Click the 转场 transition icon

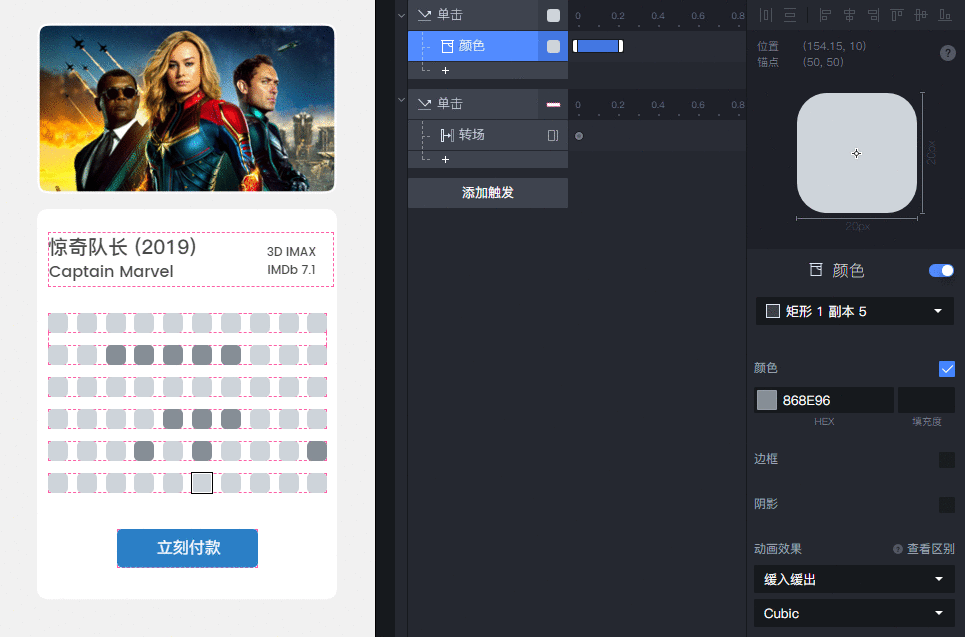pyautogui.click(x=447, y=135)
